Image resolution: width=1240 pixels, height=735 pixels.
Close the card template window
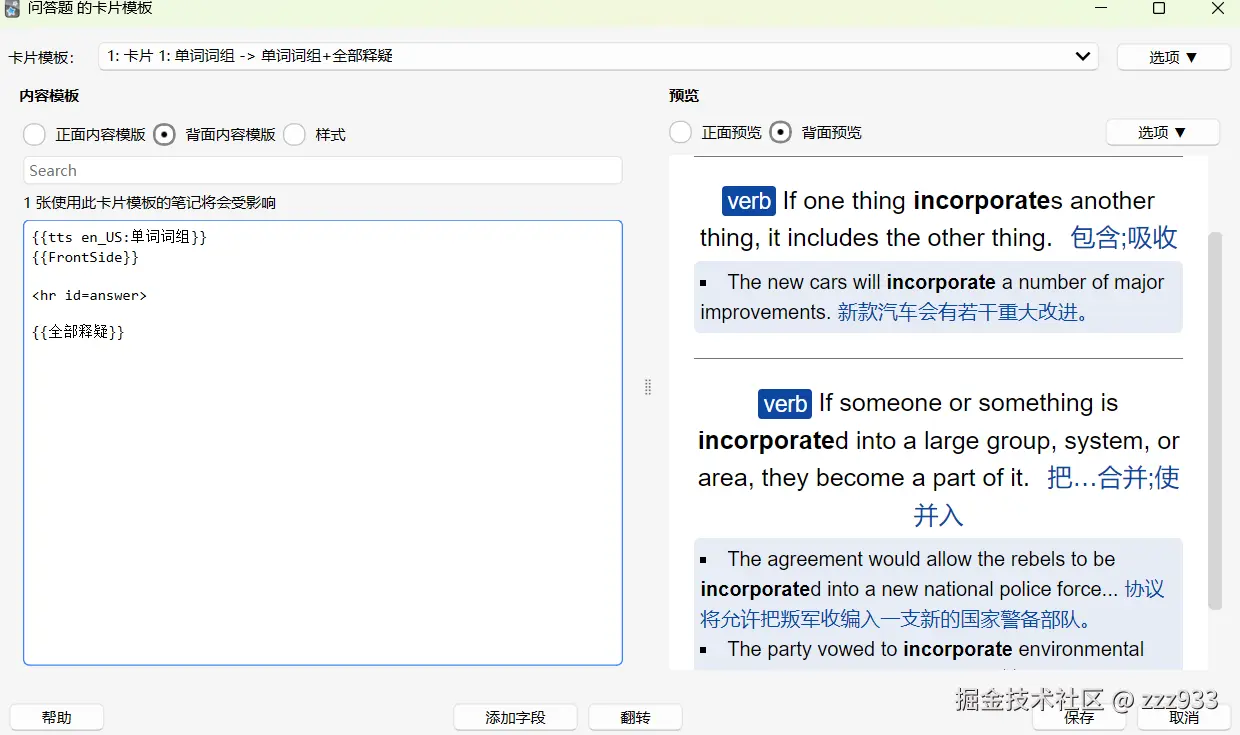point(1217,9)
